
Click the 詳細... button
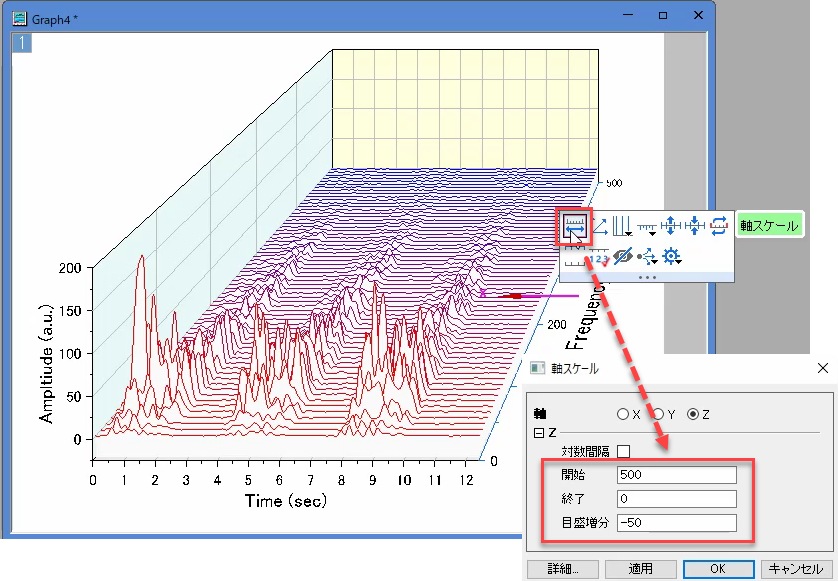(563, 569)
